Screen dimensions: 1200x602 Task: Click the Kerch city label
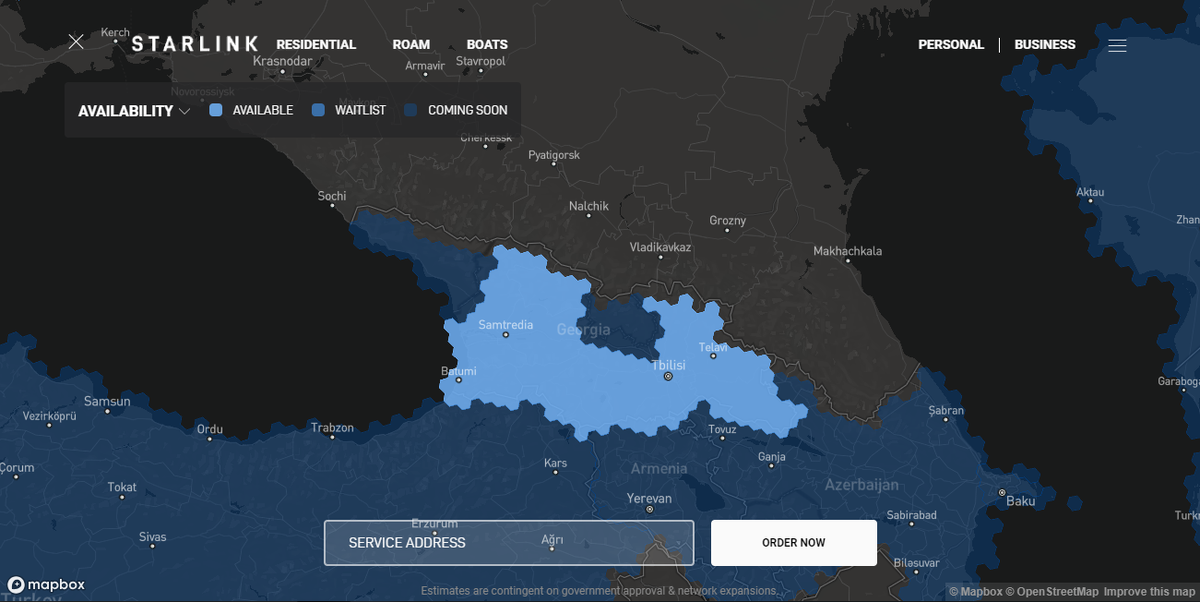115,33
